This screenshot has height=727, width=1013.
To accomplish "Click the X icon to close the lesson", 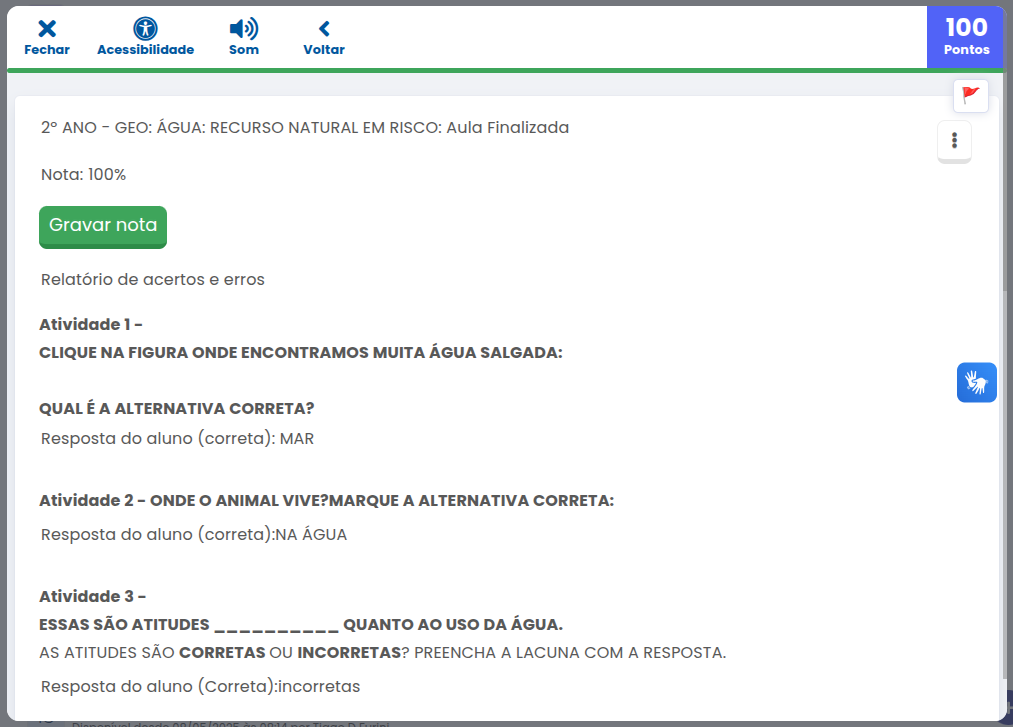I will pos(47,29).
